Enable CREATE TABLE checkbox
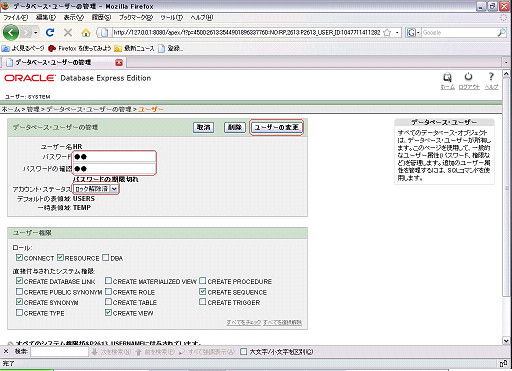512x371 pixels. pos(108,302)
